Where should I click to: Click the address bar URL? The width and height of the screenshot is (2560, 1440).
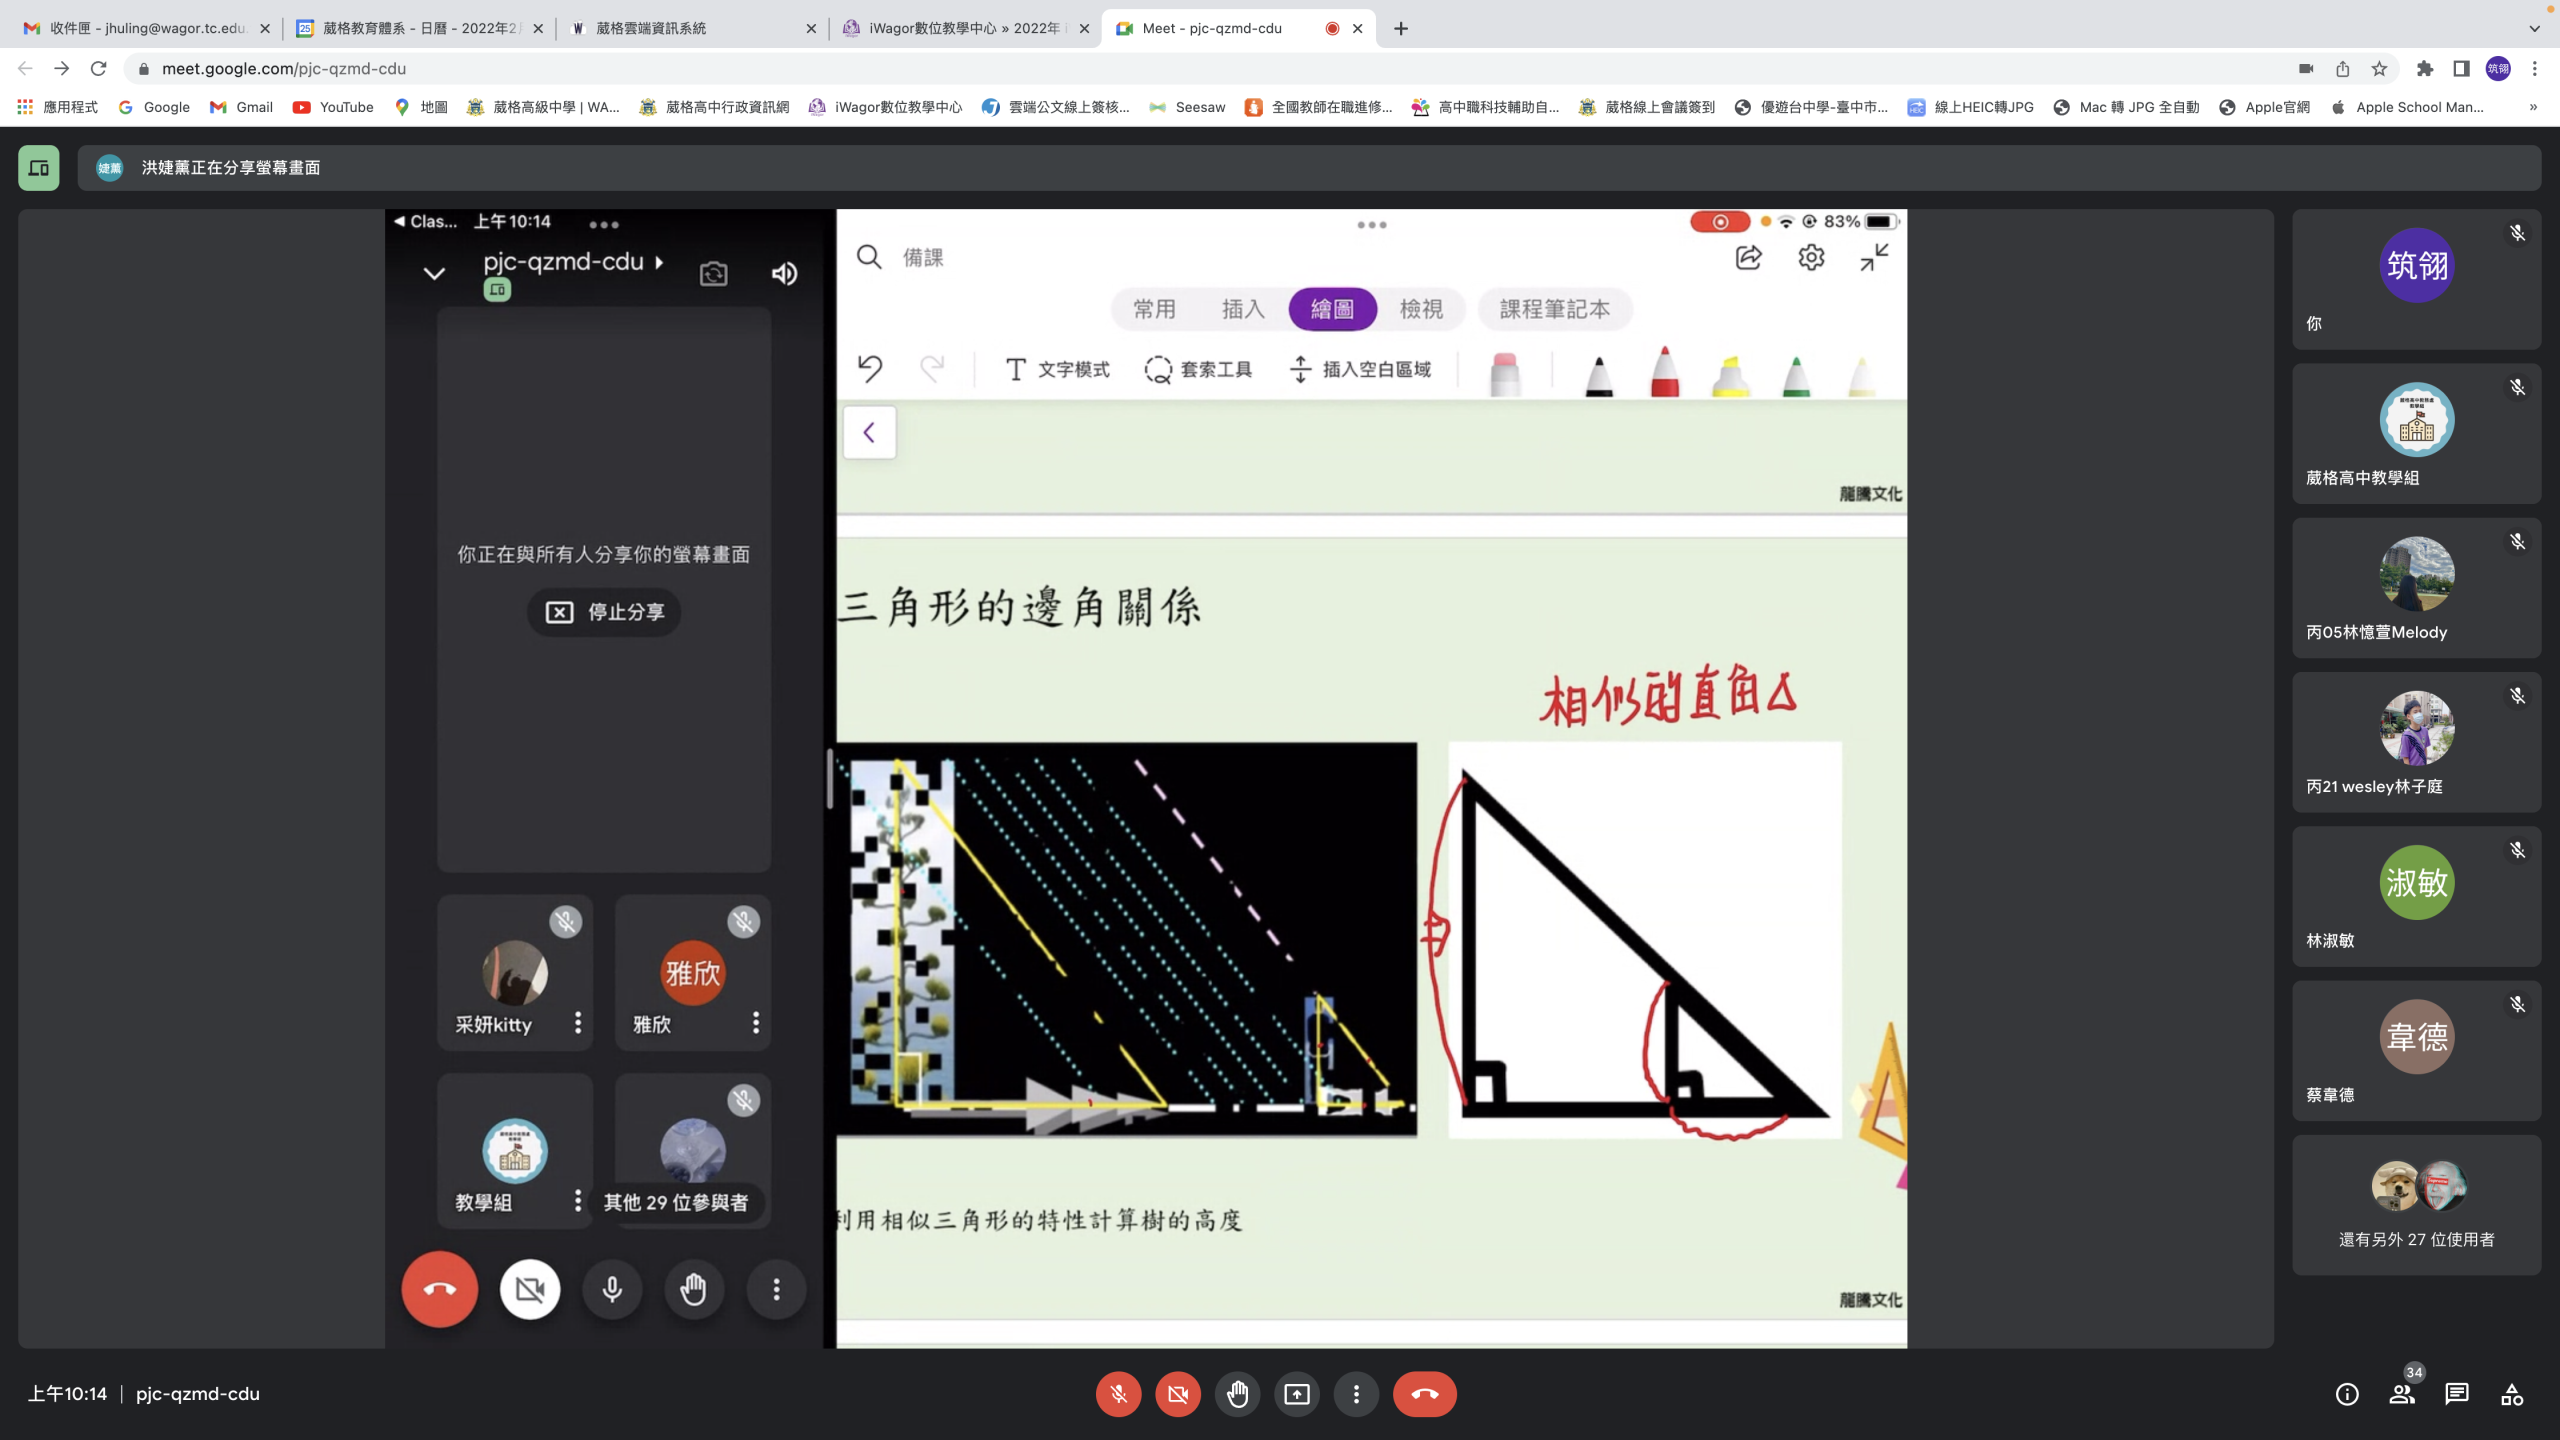(284, 69)
